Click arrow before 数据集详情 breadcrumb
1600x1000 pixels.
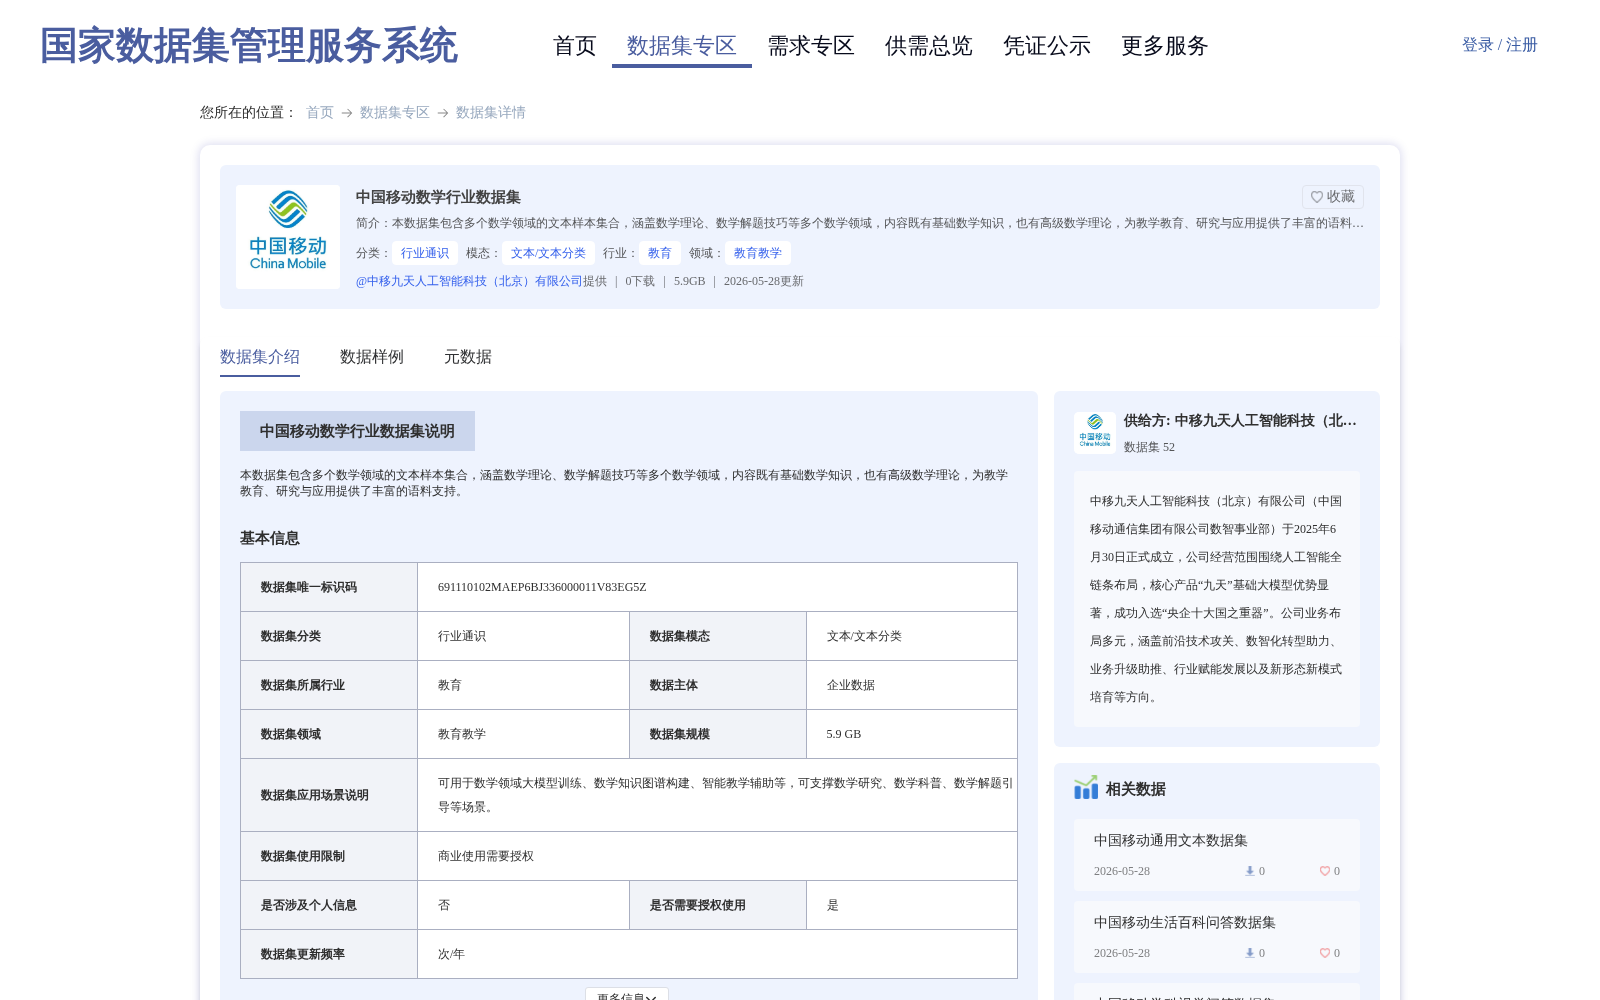443,113
